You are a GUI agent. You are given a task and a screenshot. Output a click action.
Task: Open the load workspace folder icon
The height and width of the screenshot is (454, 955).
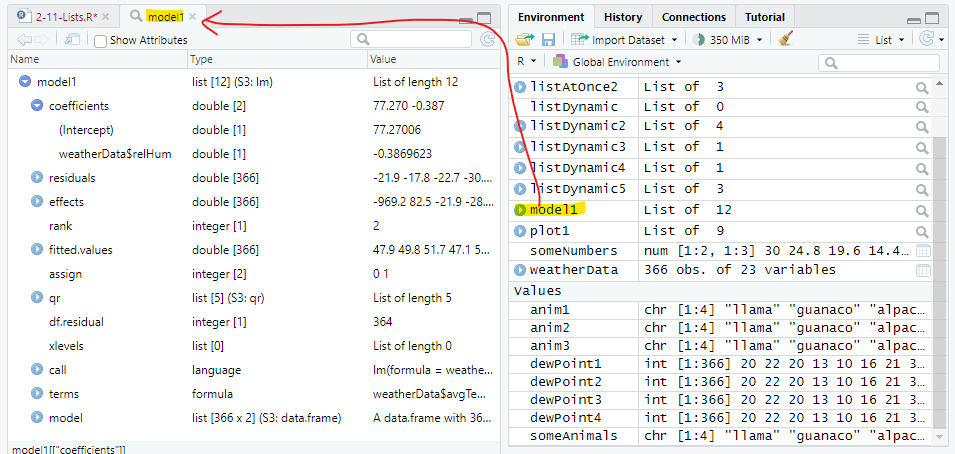(524, 40)
